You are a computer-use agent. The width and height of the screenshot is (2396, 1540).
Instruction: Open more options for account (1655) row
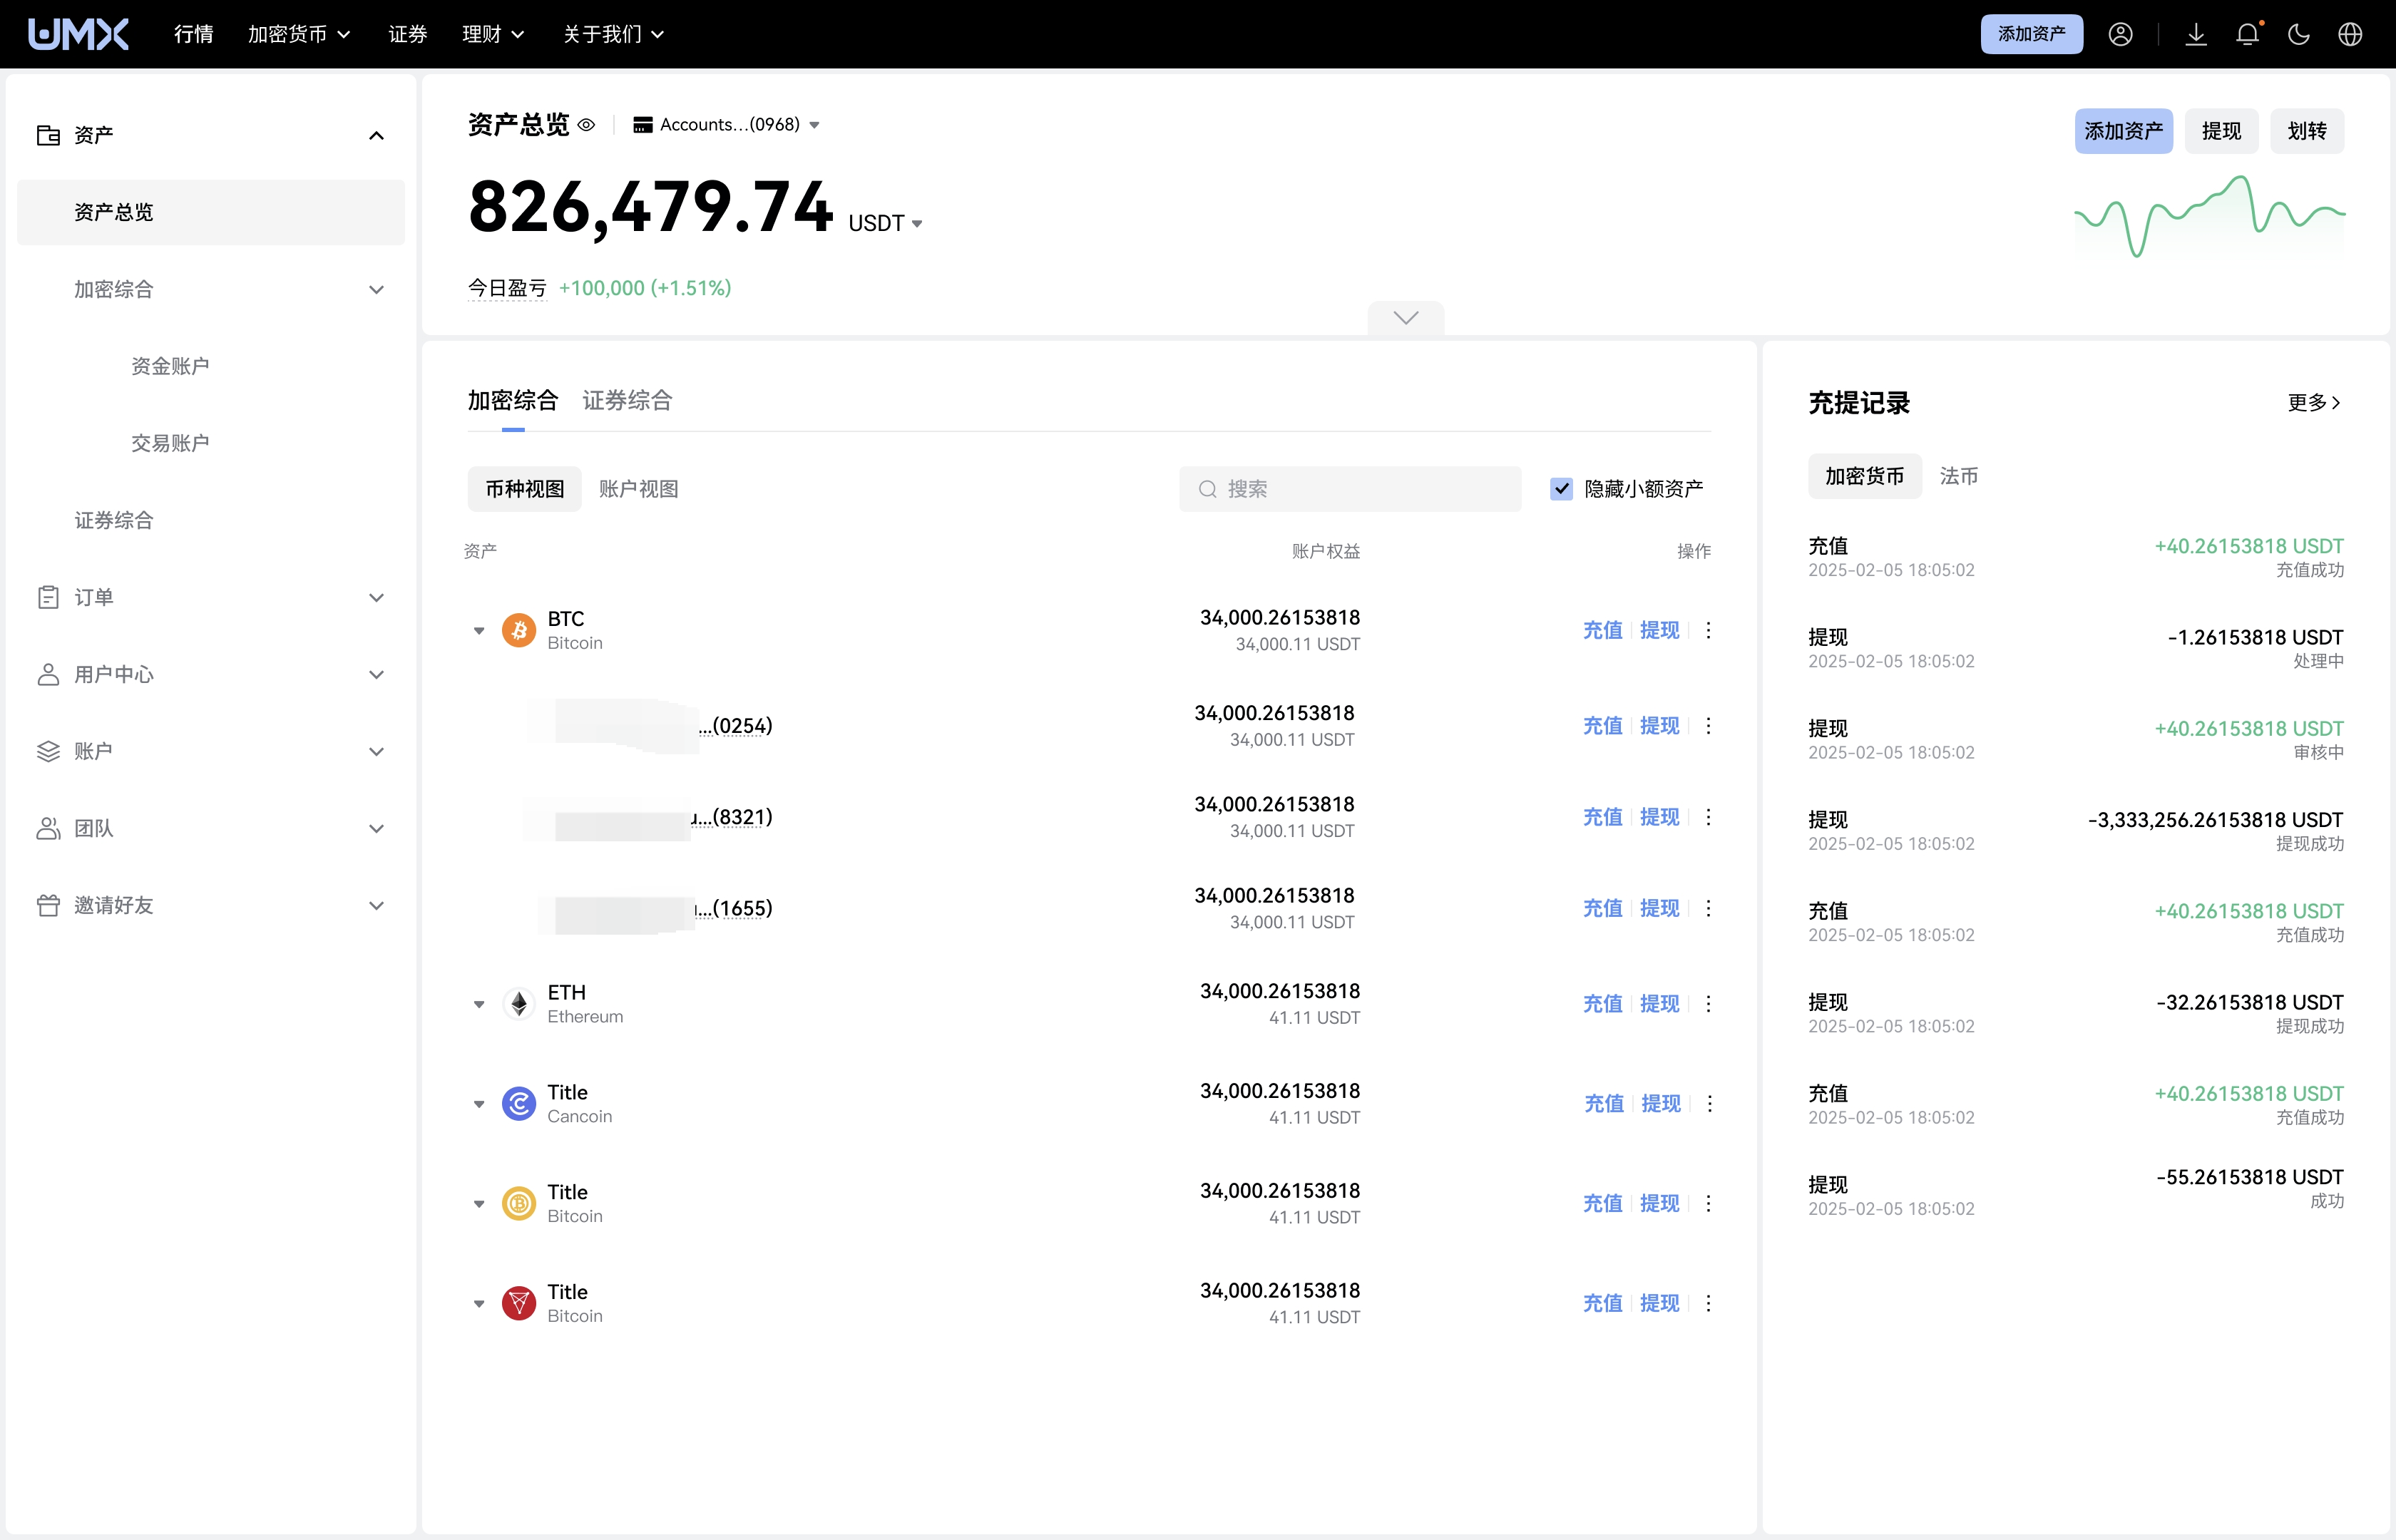[x=1708, y=908]
